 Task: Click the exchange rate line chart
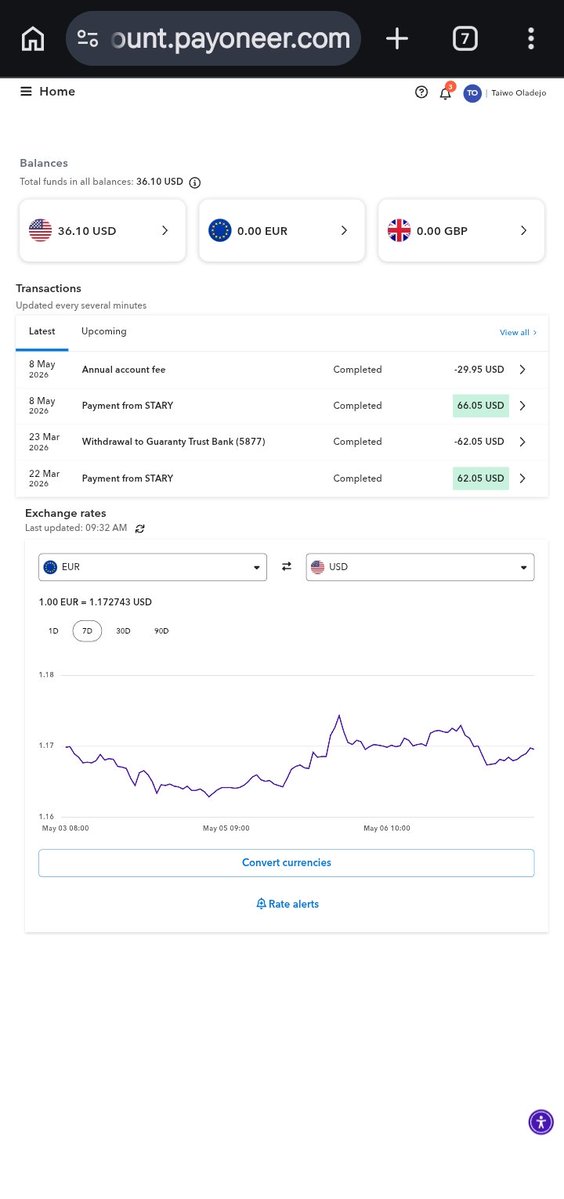click(x=300, y=756)
